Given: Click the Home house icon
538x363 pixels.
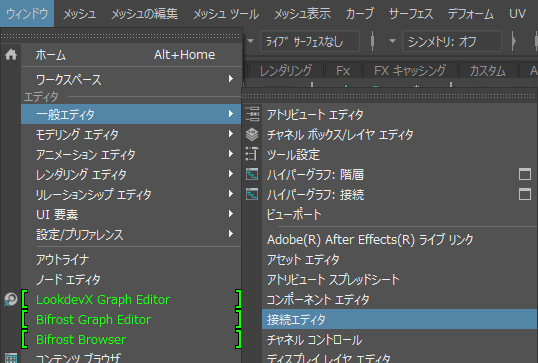Looking at the screenshot, I should click(11, 54).
